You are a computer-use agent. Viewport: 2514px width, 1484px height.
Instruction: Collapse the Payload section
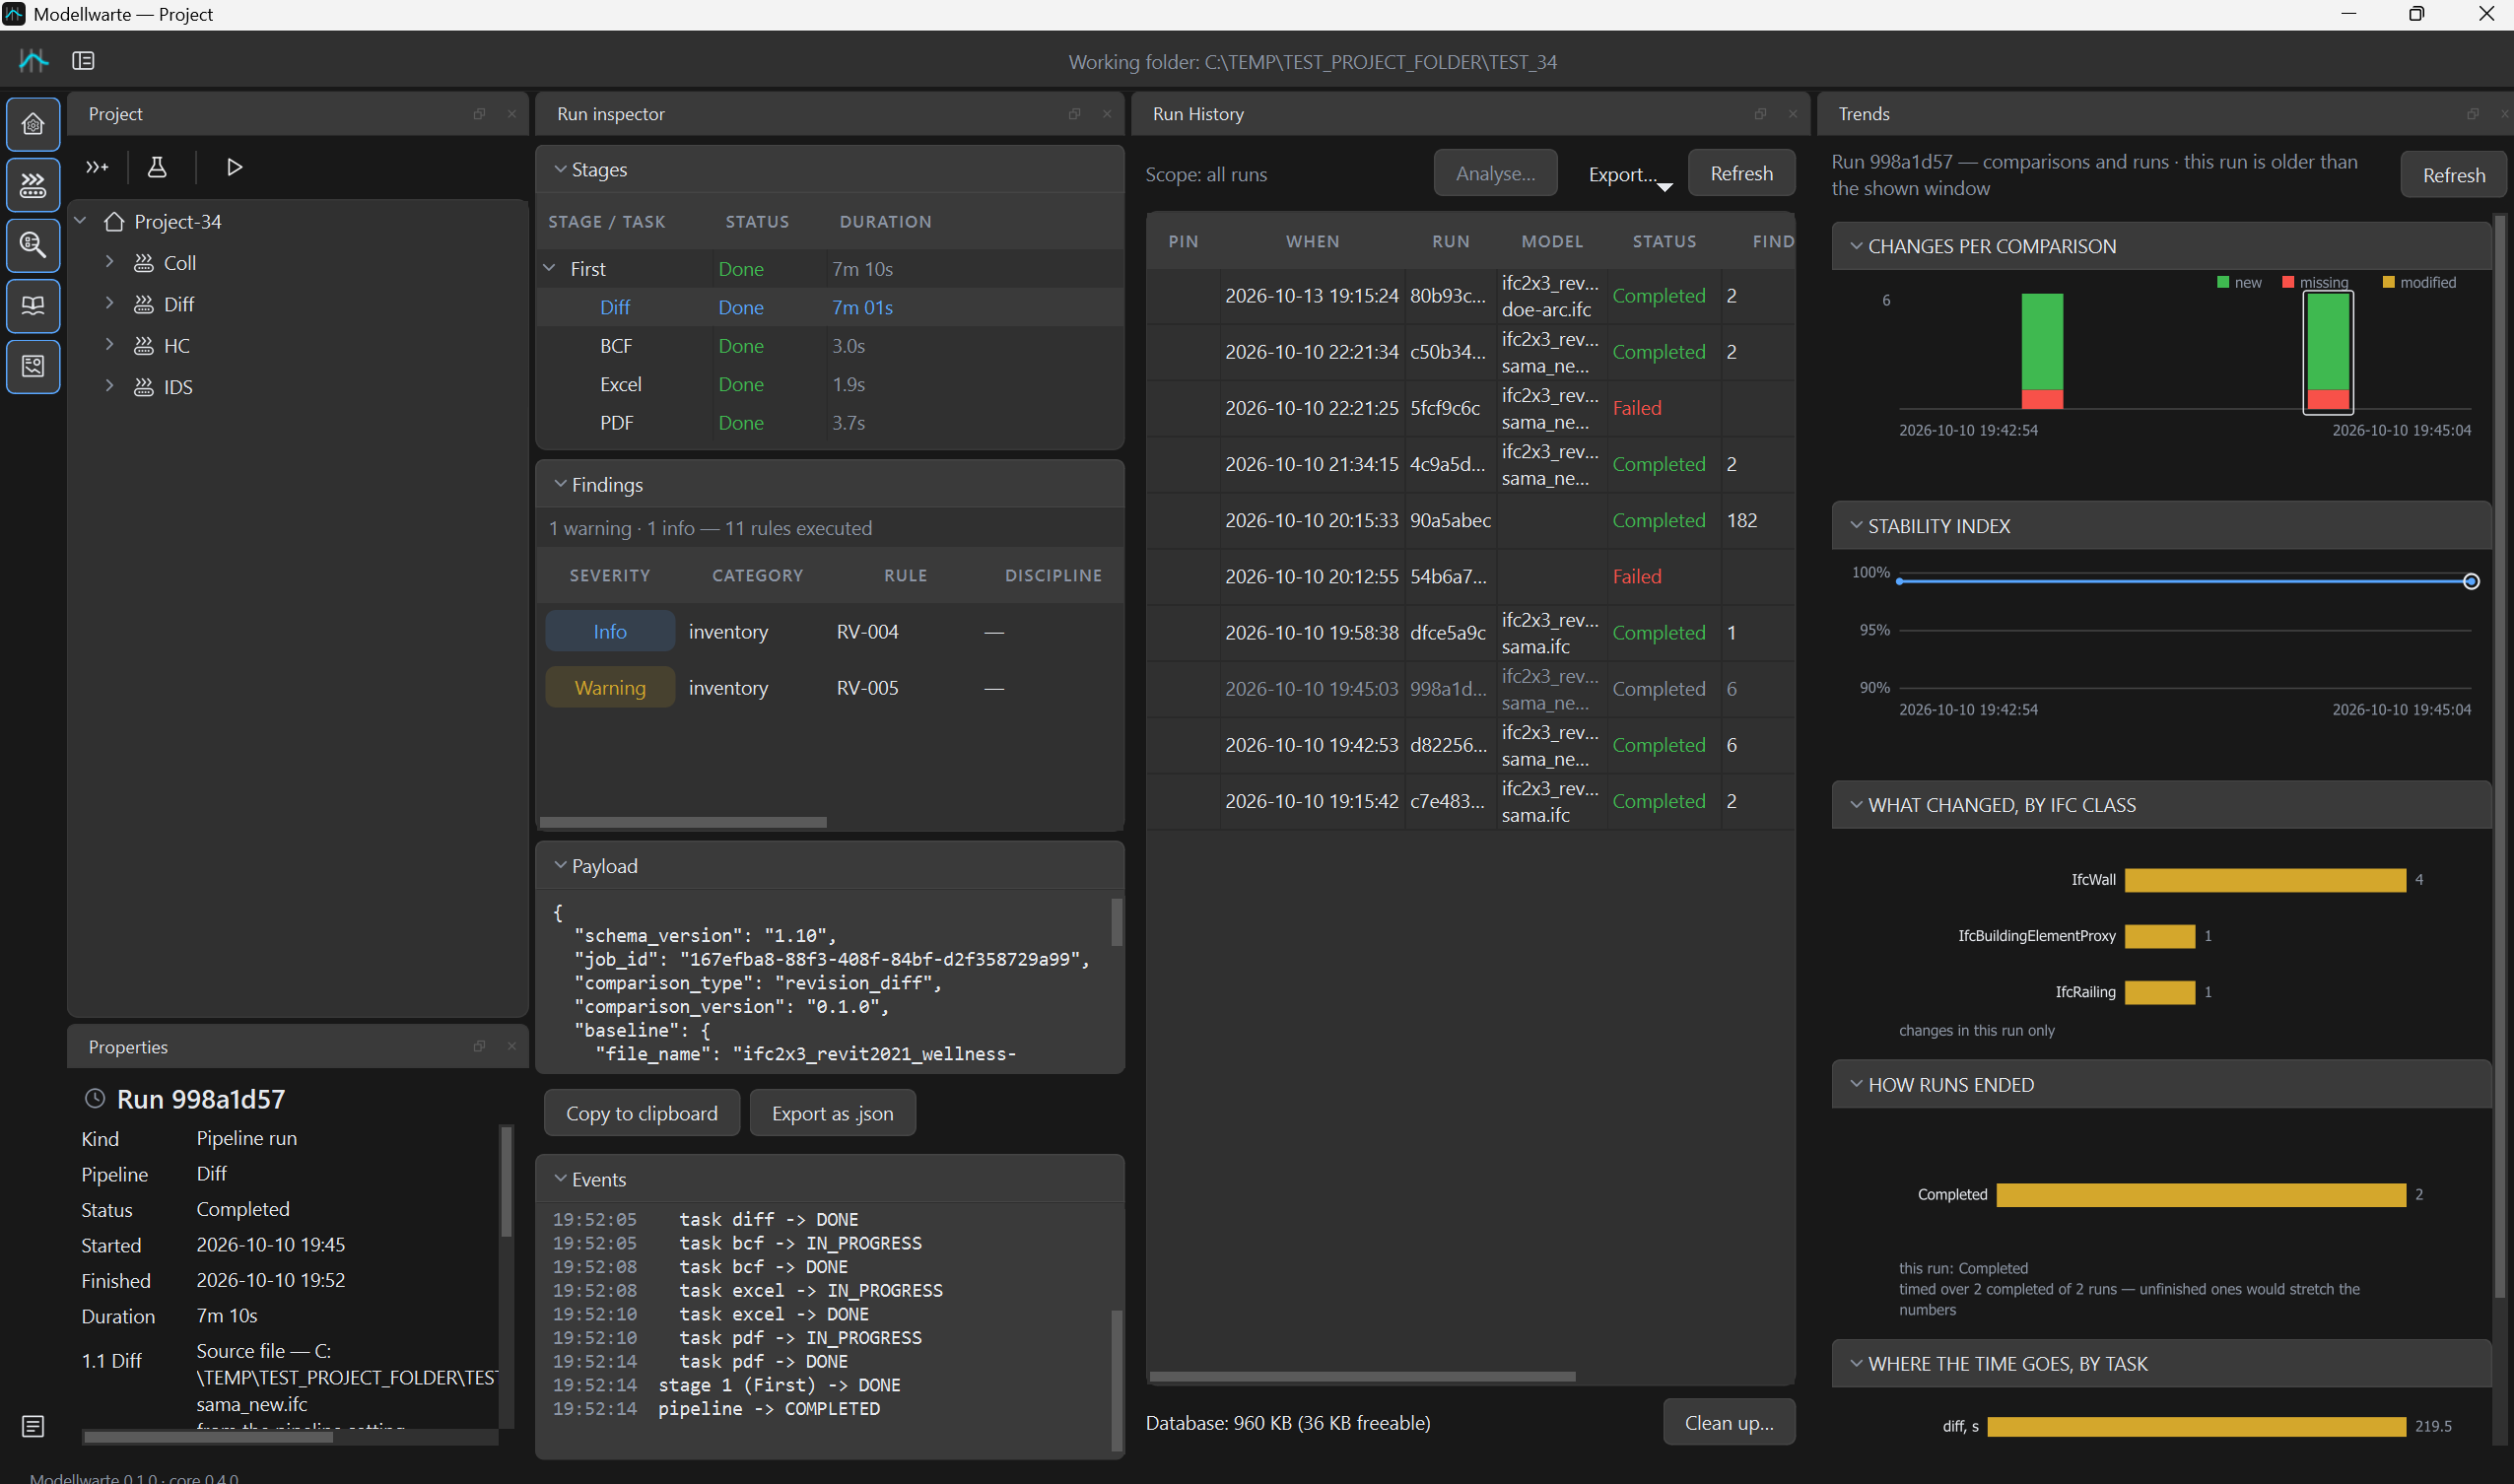(x=560, y=866)
